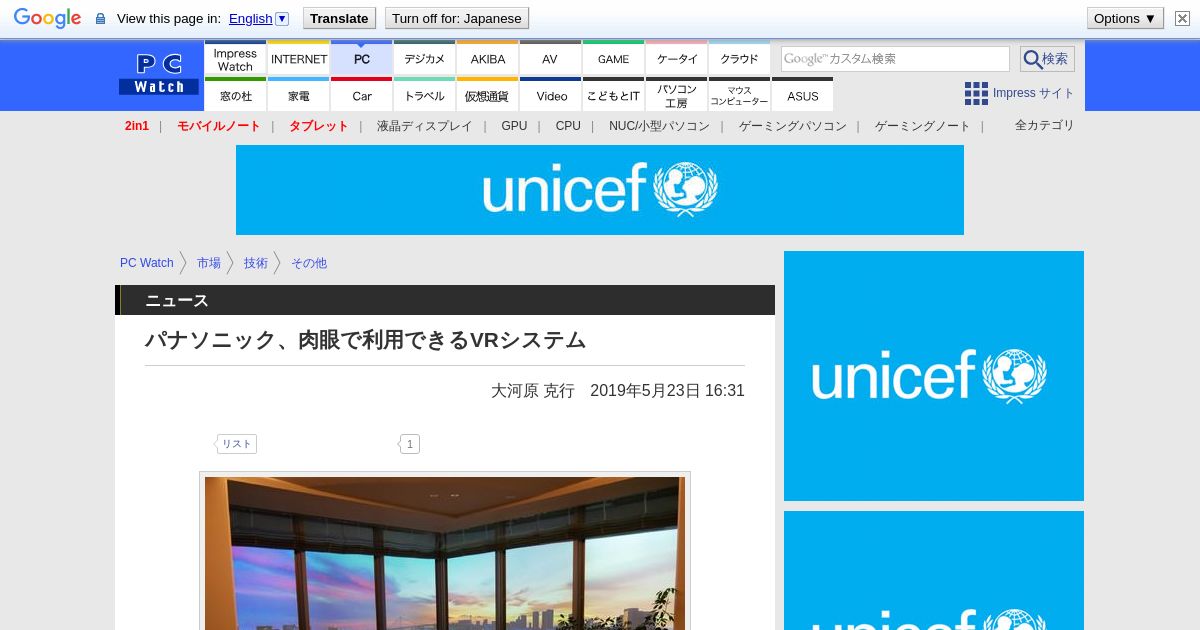Click the Google logo in translate bar
The height and width of the screenshot is (630, 1200).
tap(47, 18)
